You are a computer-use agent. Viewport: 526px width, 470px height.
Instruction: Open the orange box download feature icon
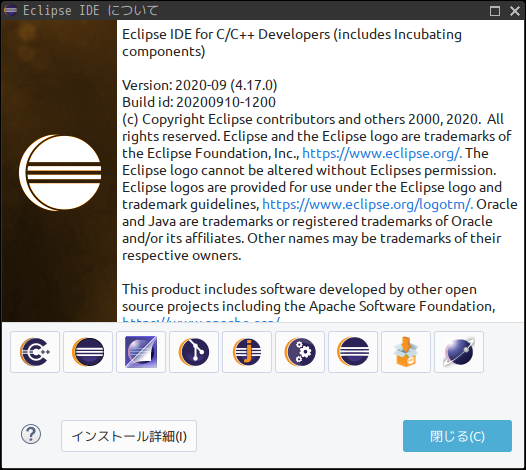click(406, 352)
